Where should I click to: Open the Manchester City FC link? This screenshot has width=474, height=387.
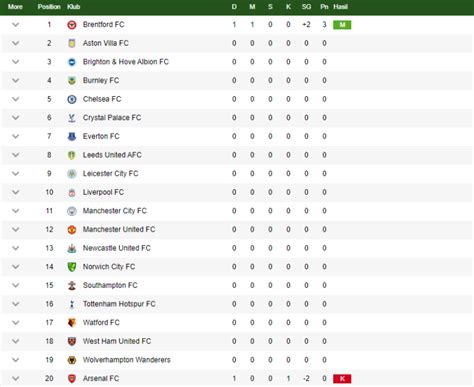click(x=115, y=211)
